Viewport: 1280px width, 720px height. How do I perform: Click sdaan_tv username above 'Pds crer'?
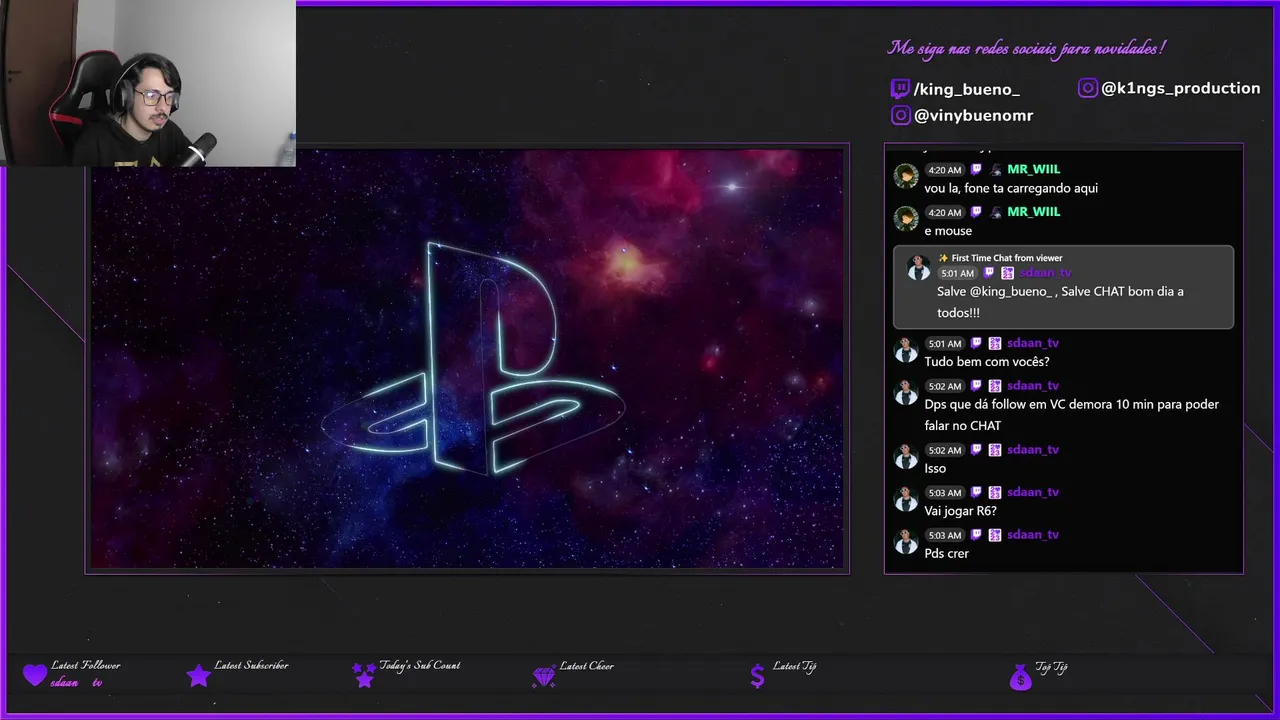pyautogui.click(x=1033, y=535)
